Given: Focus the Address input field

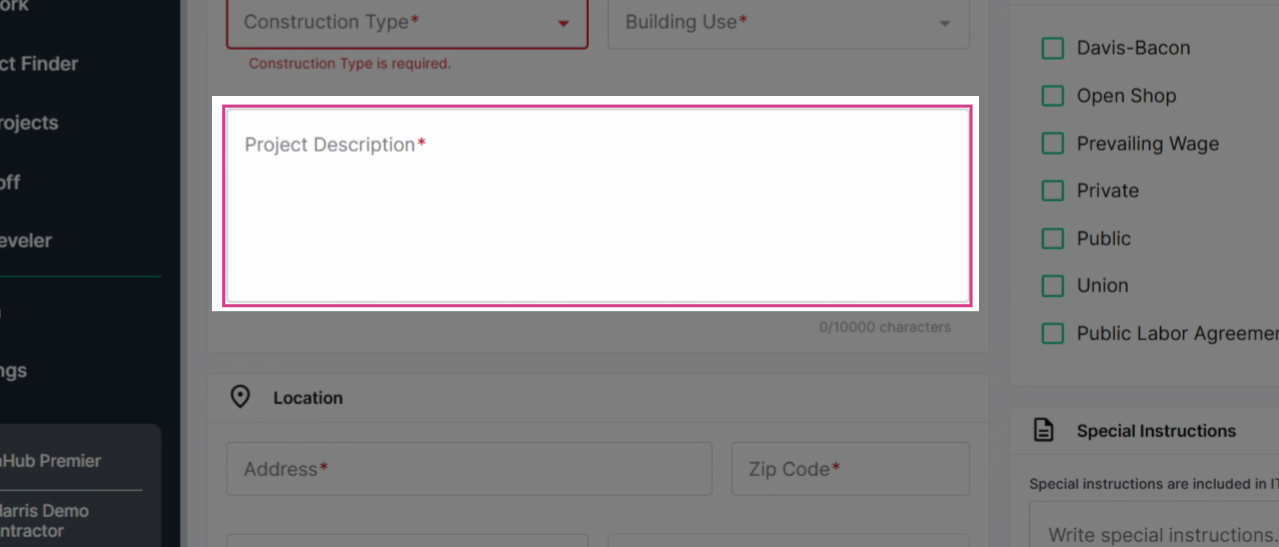Looking at the screenshot, I should [x=469, y=469].
